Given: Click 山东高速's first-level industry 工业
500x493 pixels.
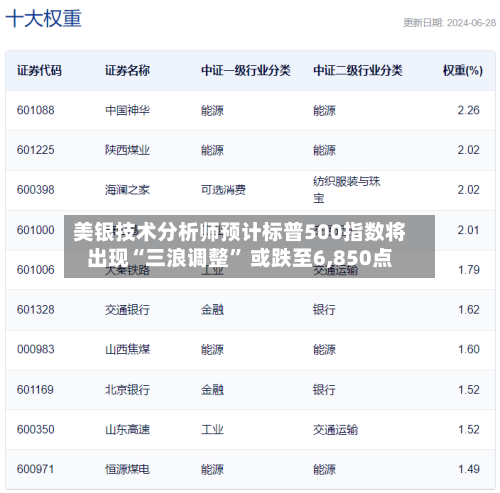Looking at the screenshot, I should 212,429.
